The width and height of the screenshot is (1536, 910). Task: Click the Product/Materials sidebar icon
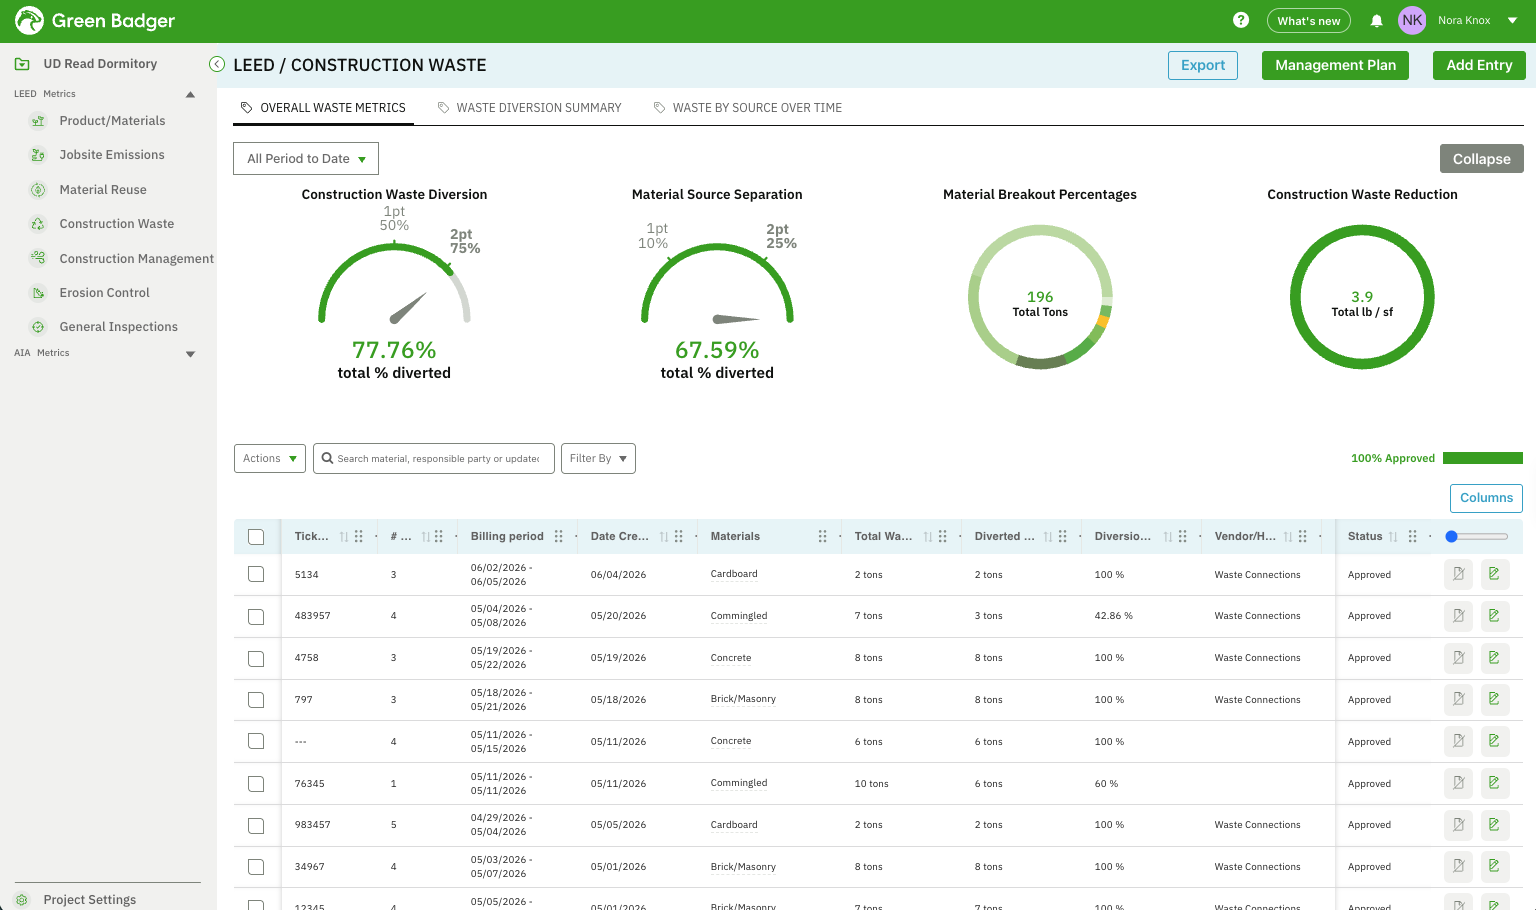tap(38, 121)
